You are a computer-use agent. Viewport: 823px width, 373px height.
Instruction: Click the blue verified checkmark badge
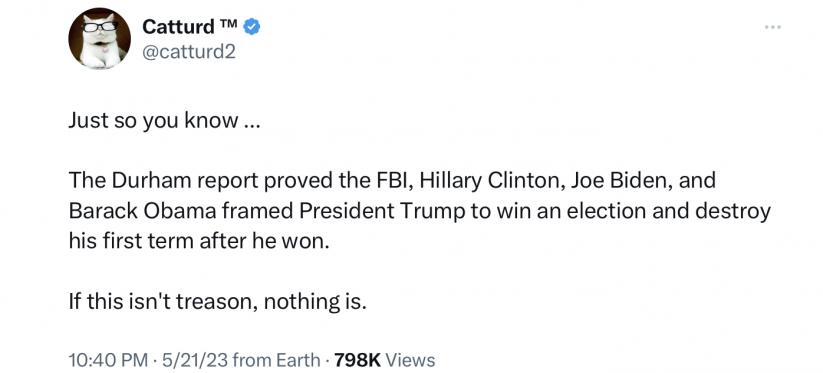click(x=252, y=26)
